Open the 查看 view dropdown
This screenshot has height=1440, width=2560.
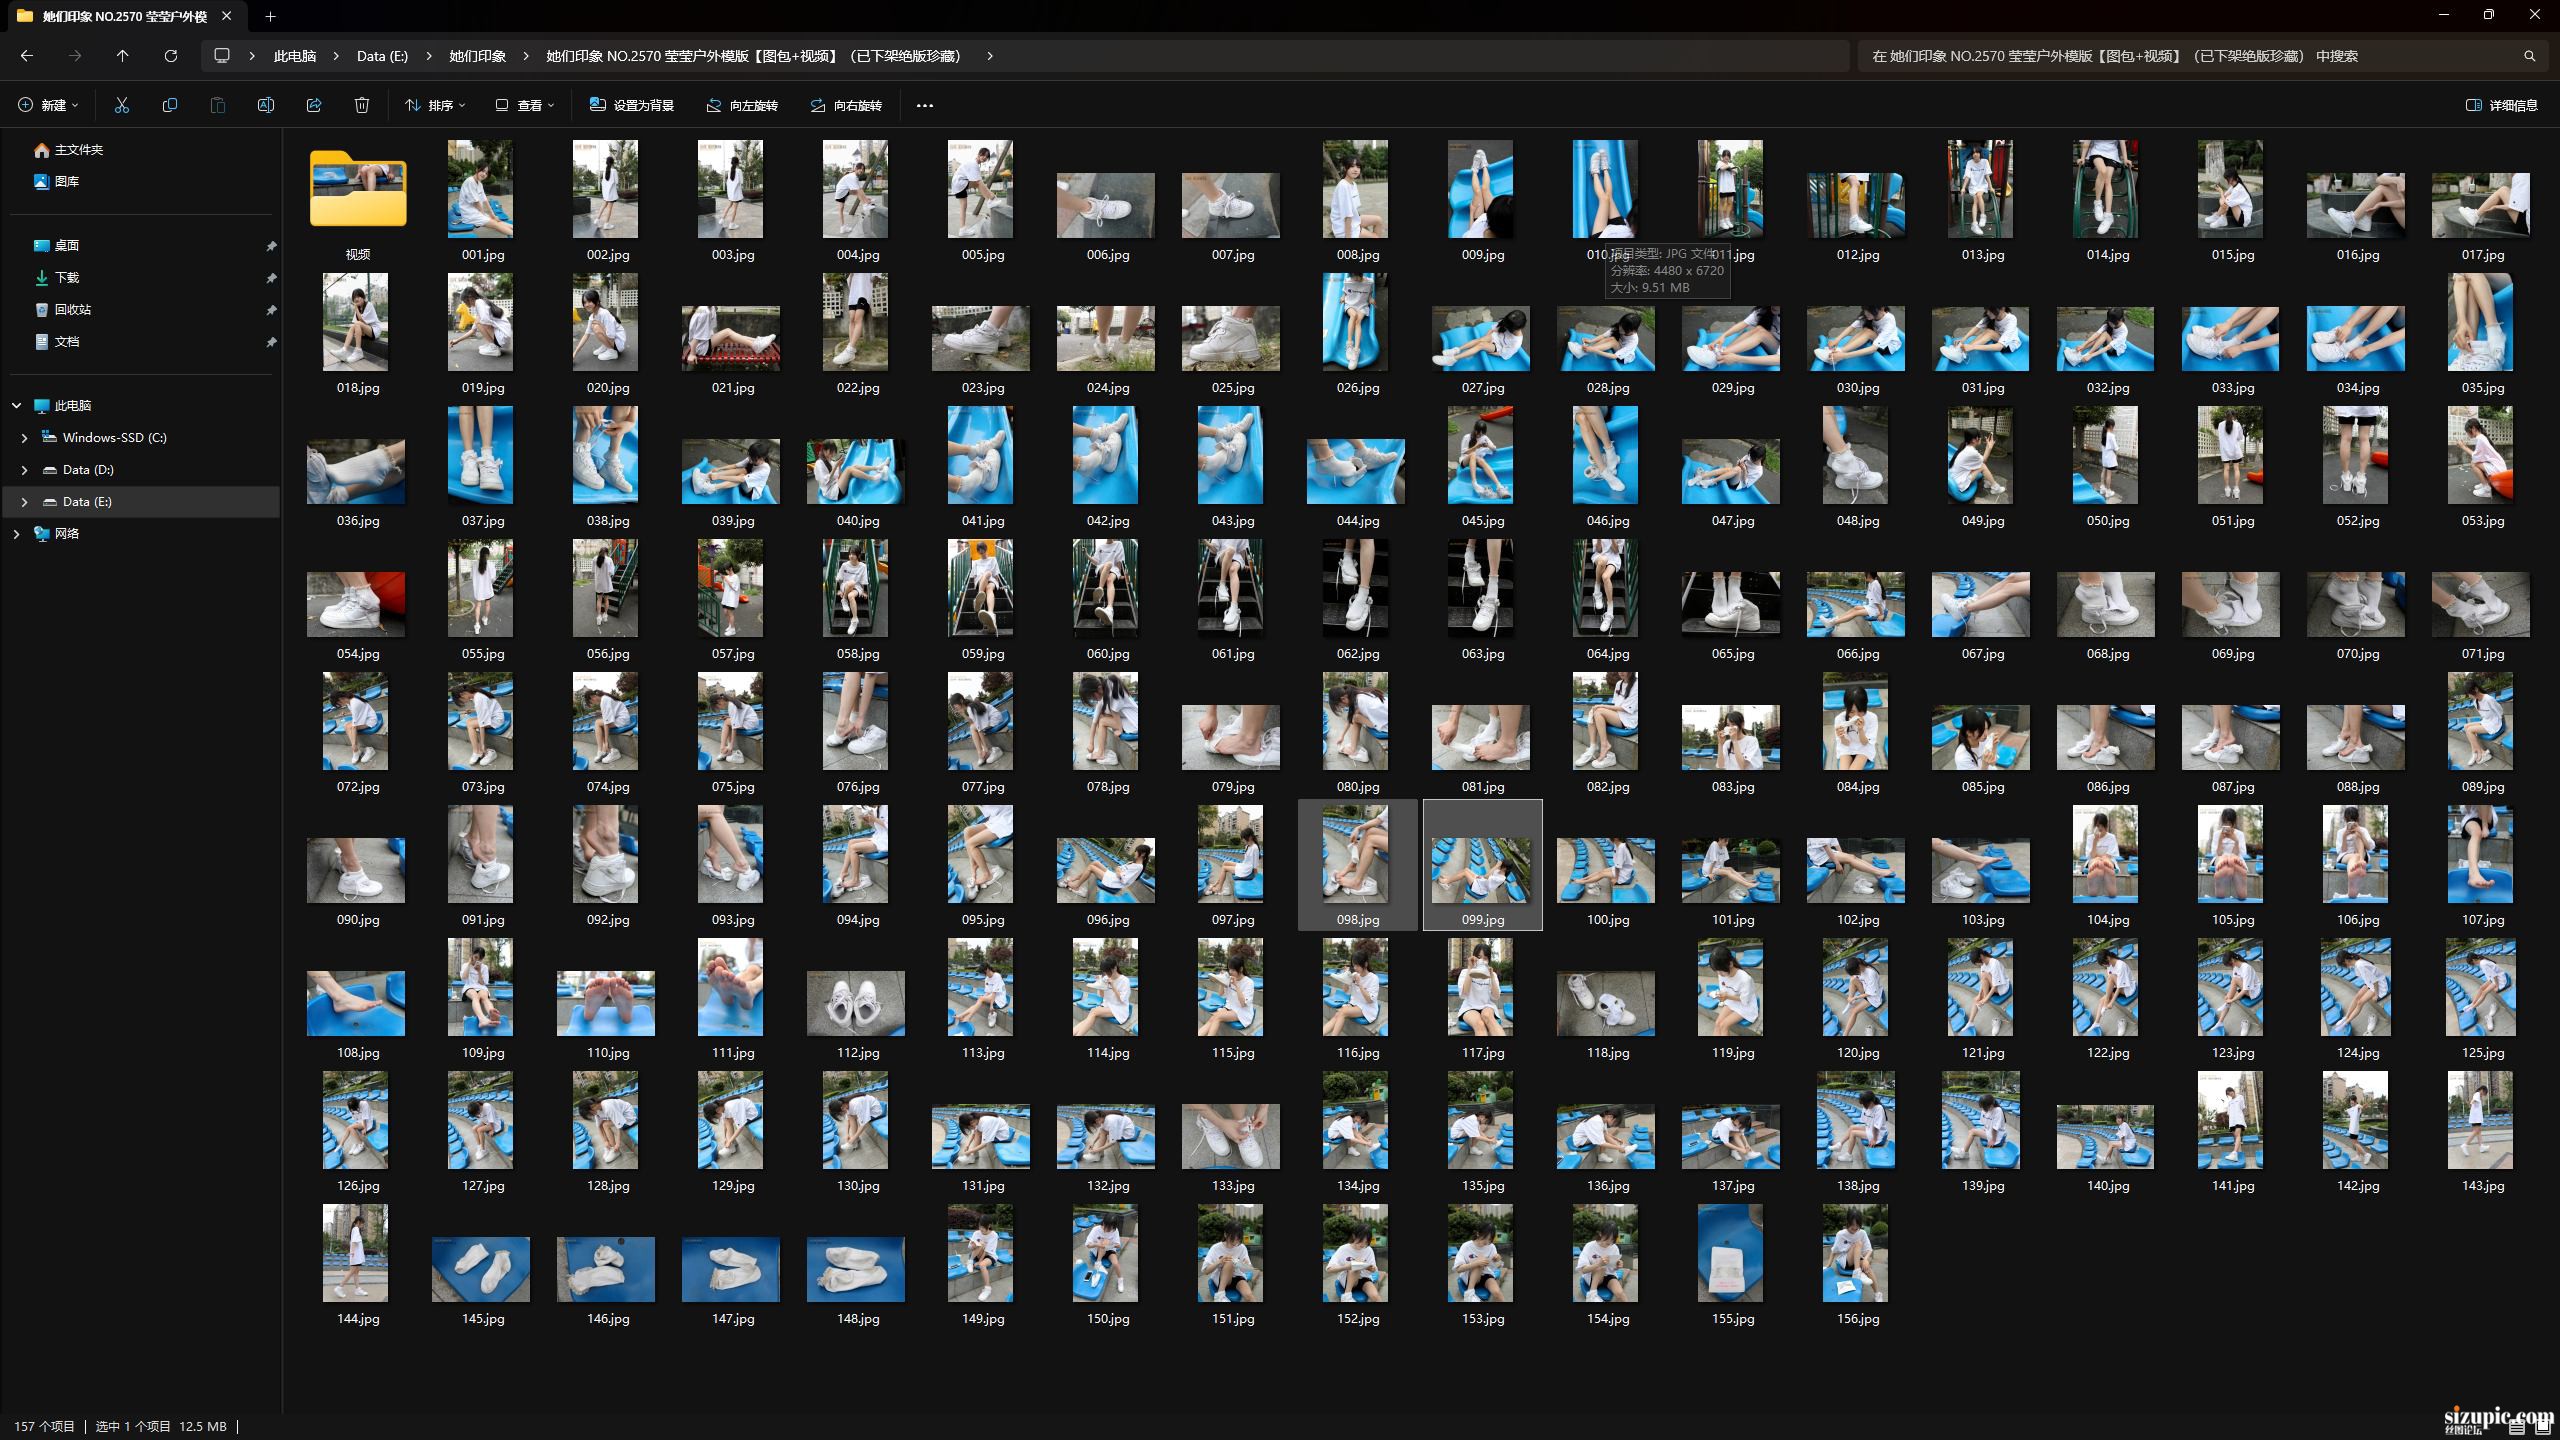click(x=525, y=105)
